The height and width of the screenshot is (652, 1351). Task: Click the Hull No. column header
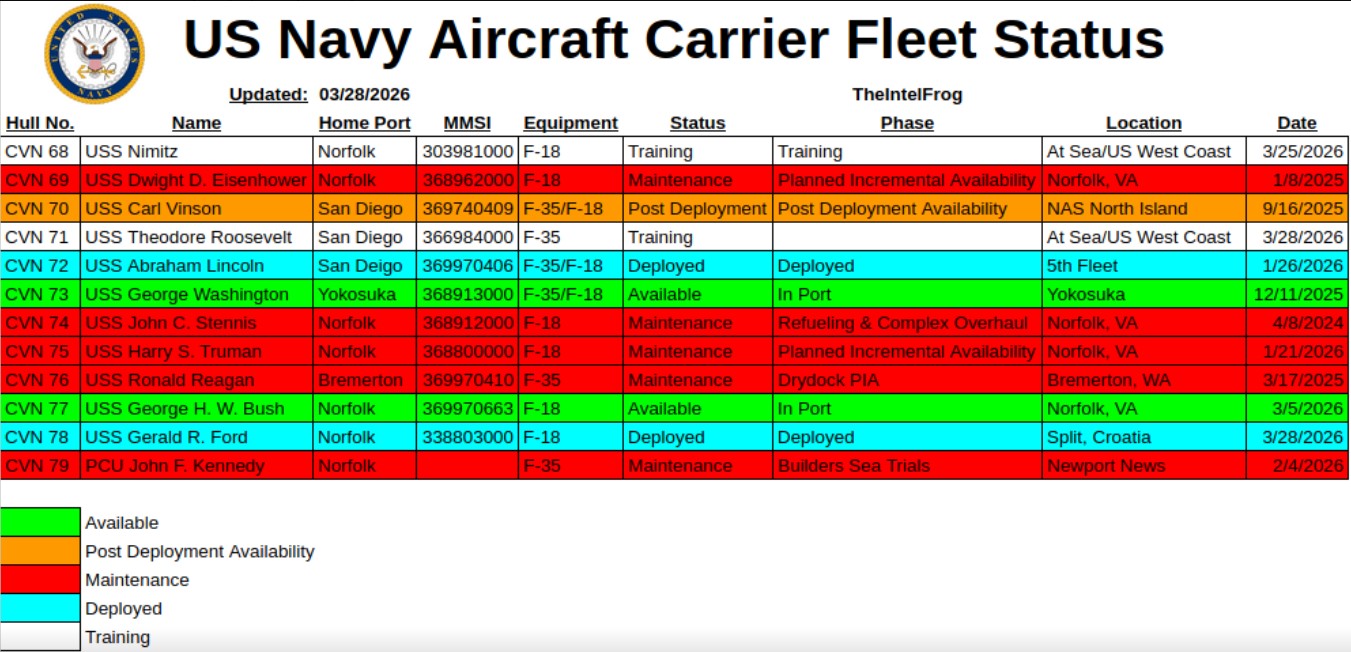coord(40,123)
